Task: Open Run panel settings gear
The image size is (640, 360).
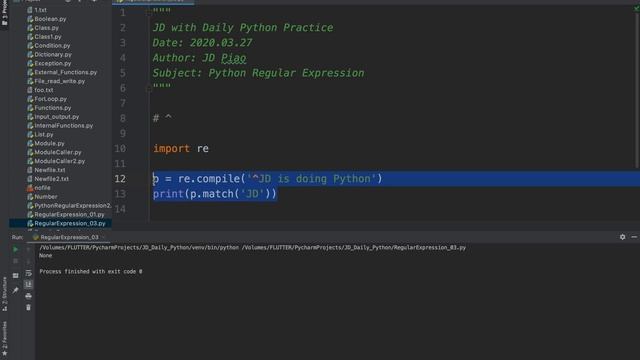Action: point(622,237)
